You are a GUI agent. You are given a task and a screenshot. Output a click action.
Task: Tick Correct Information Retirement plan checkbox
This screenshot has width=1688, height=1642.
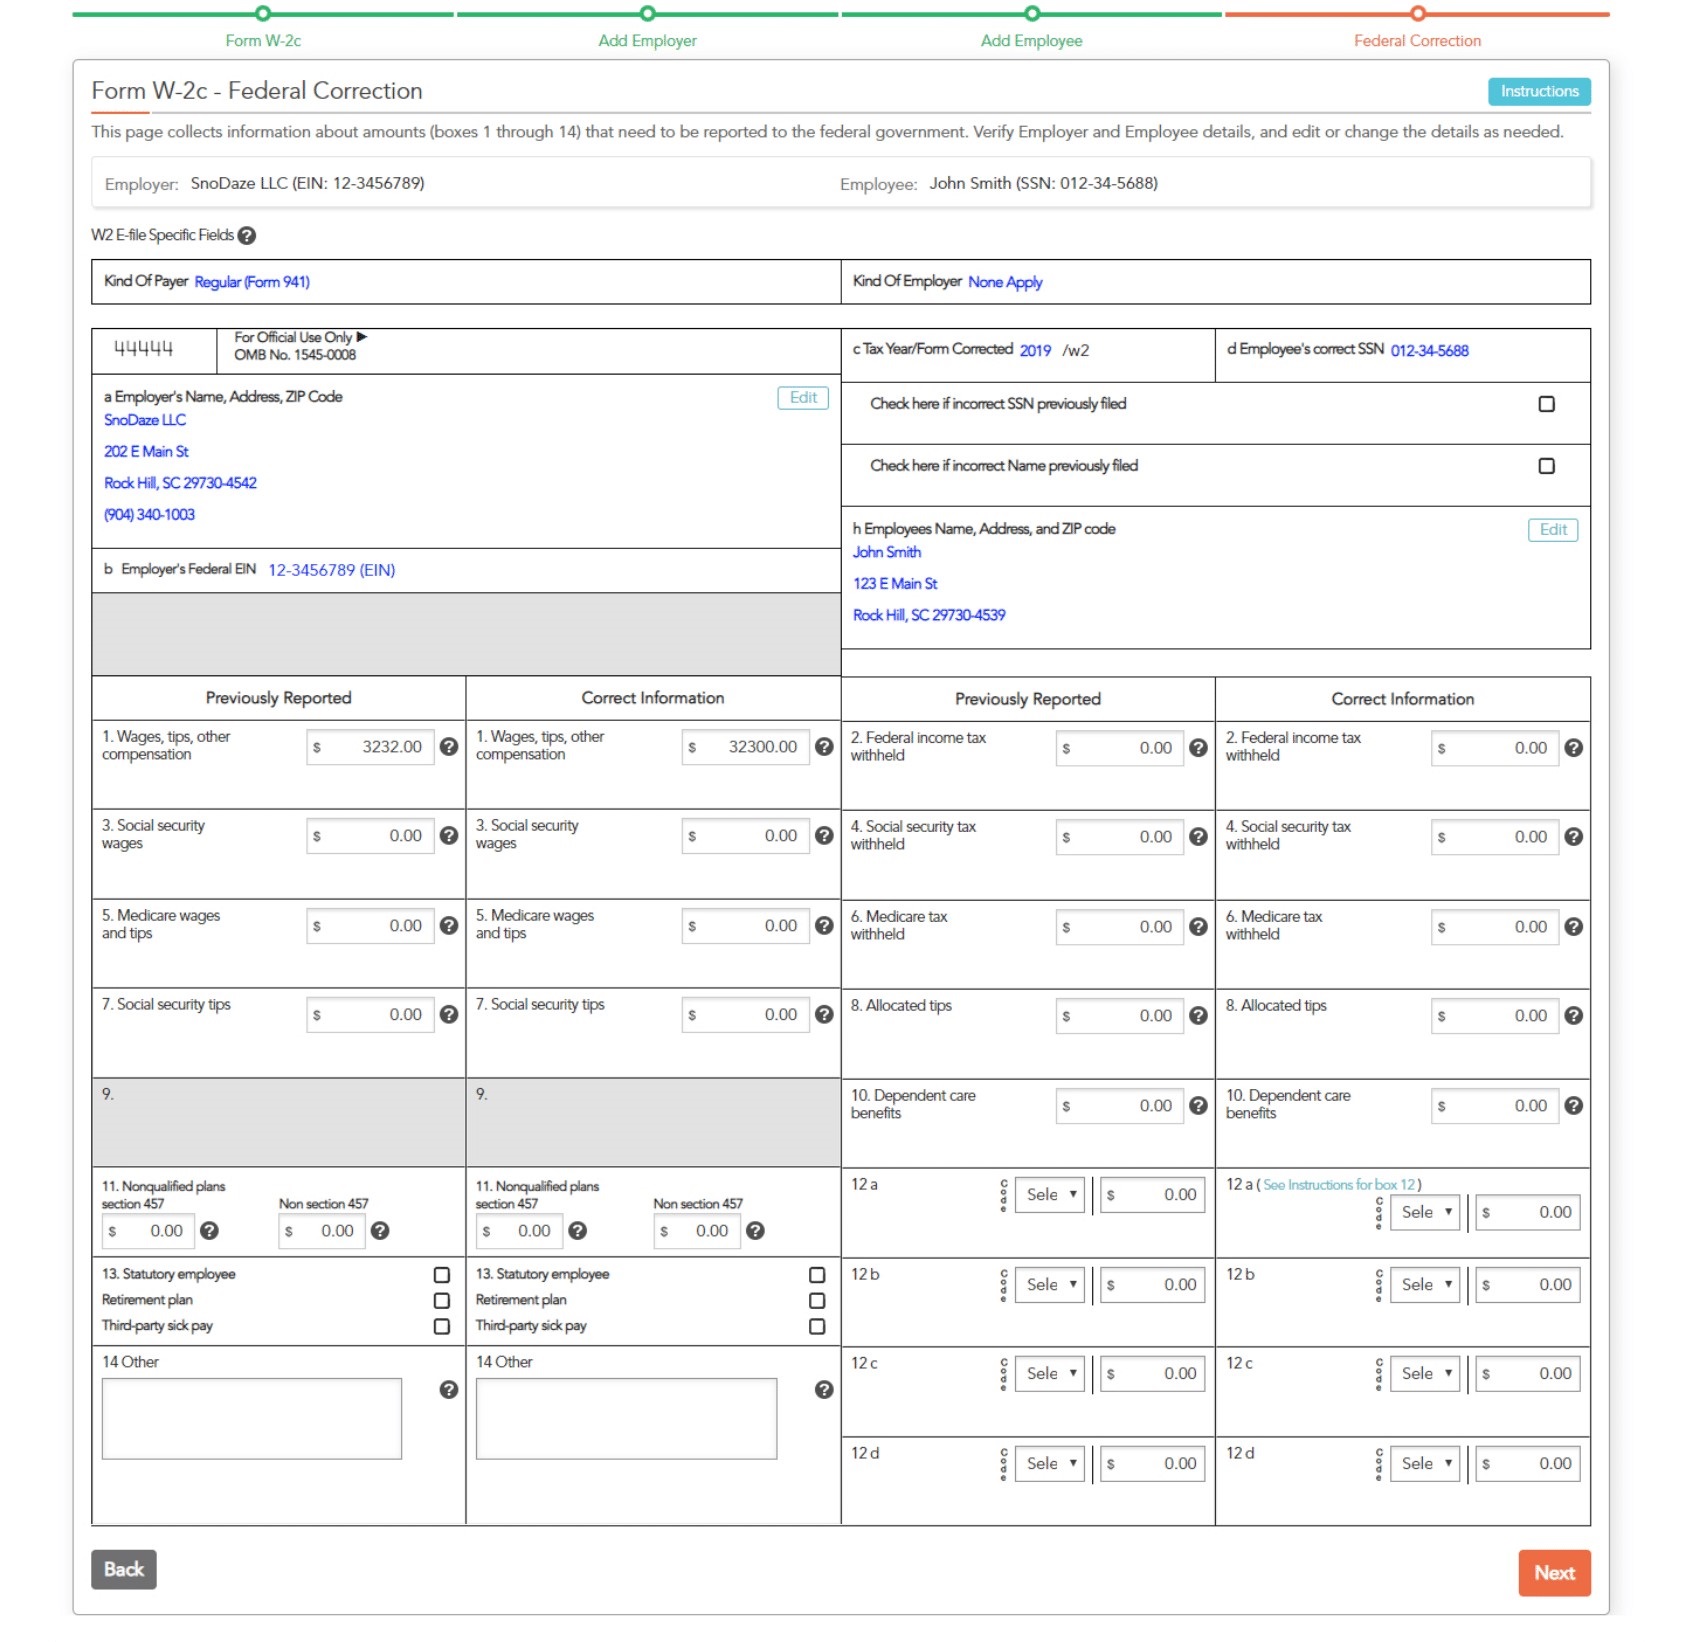pyautogui.click(x=817, y=1301)
